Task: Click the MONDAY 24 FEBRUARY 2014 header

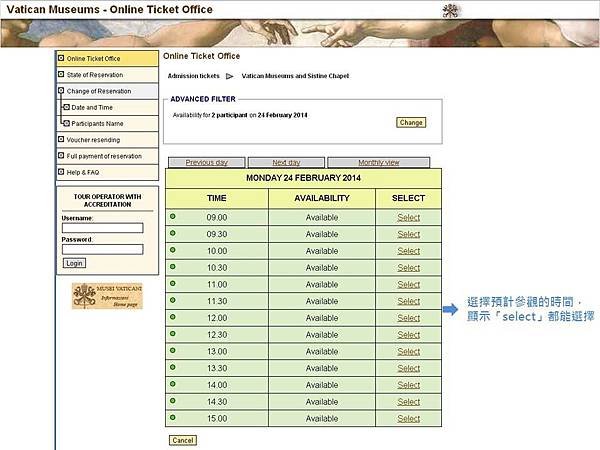Action: [x=303, y=178]
